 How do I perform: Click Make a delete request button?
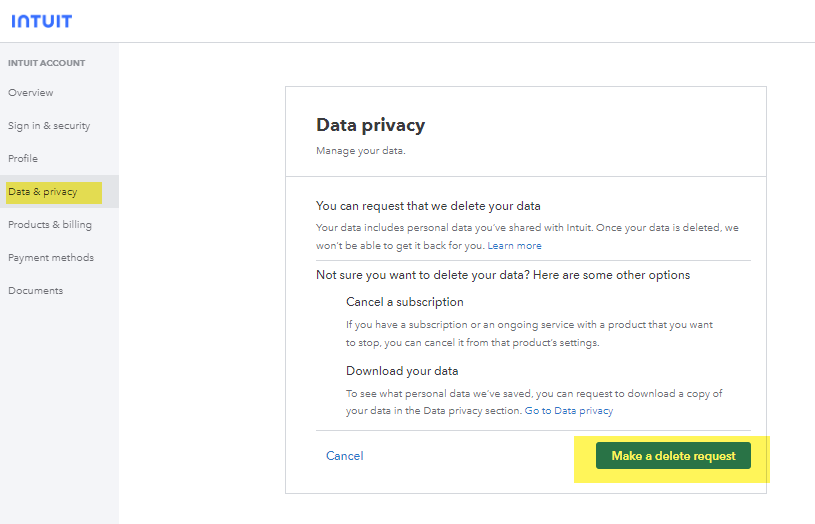pyautogui.click(x=673, y=456)
